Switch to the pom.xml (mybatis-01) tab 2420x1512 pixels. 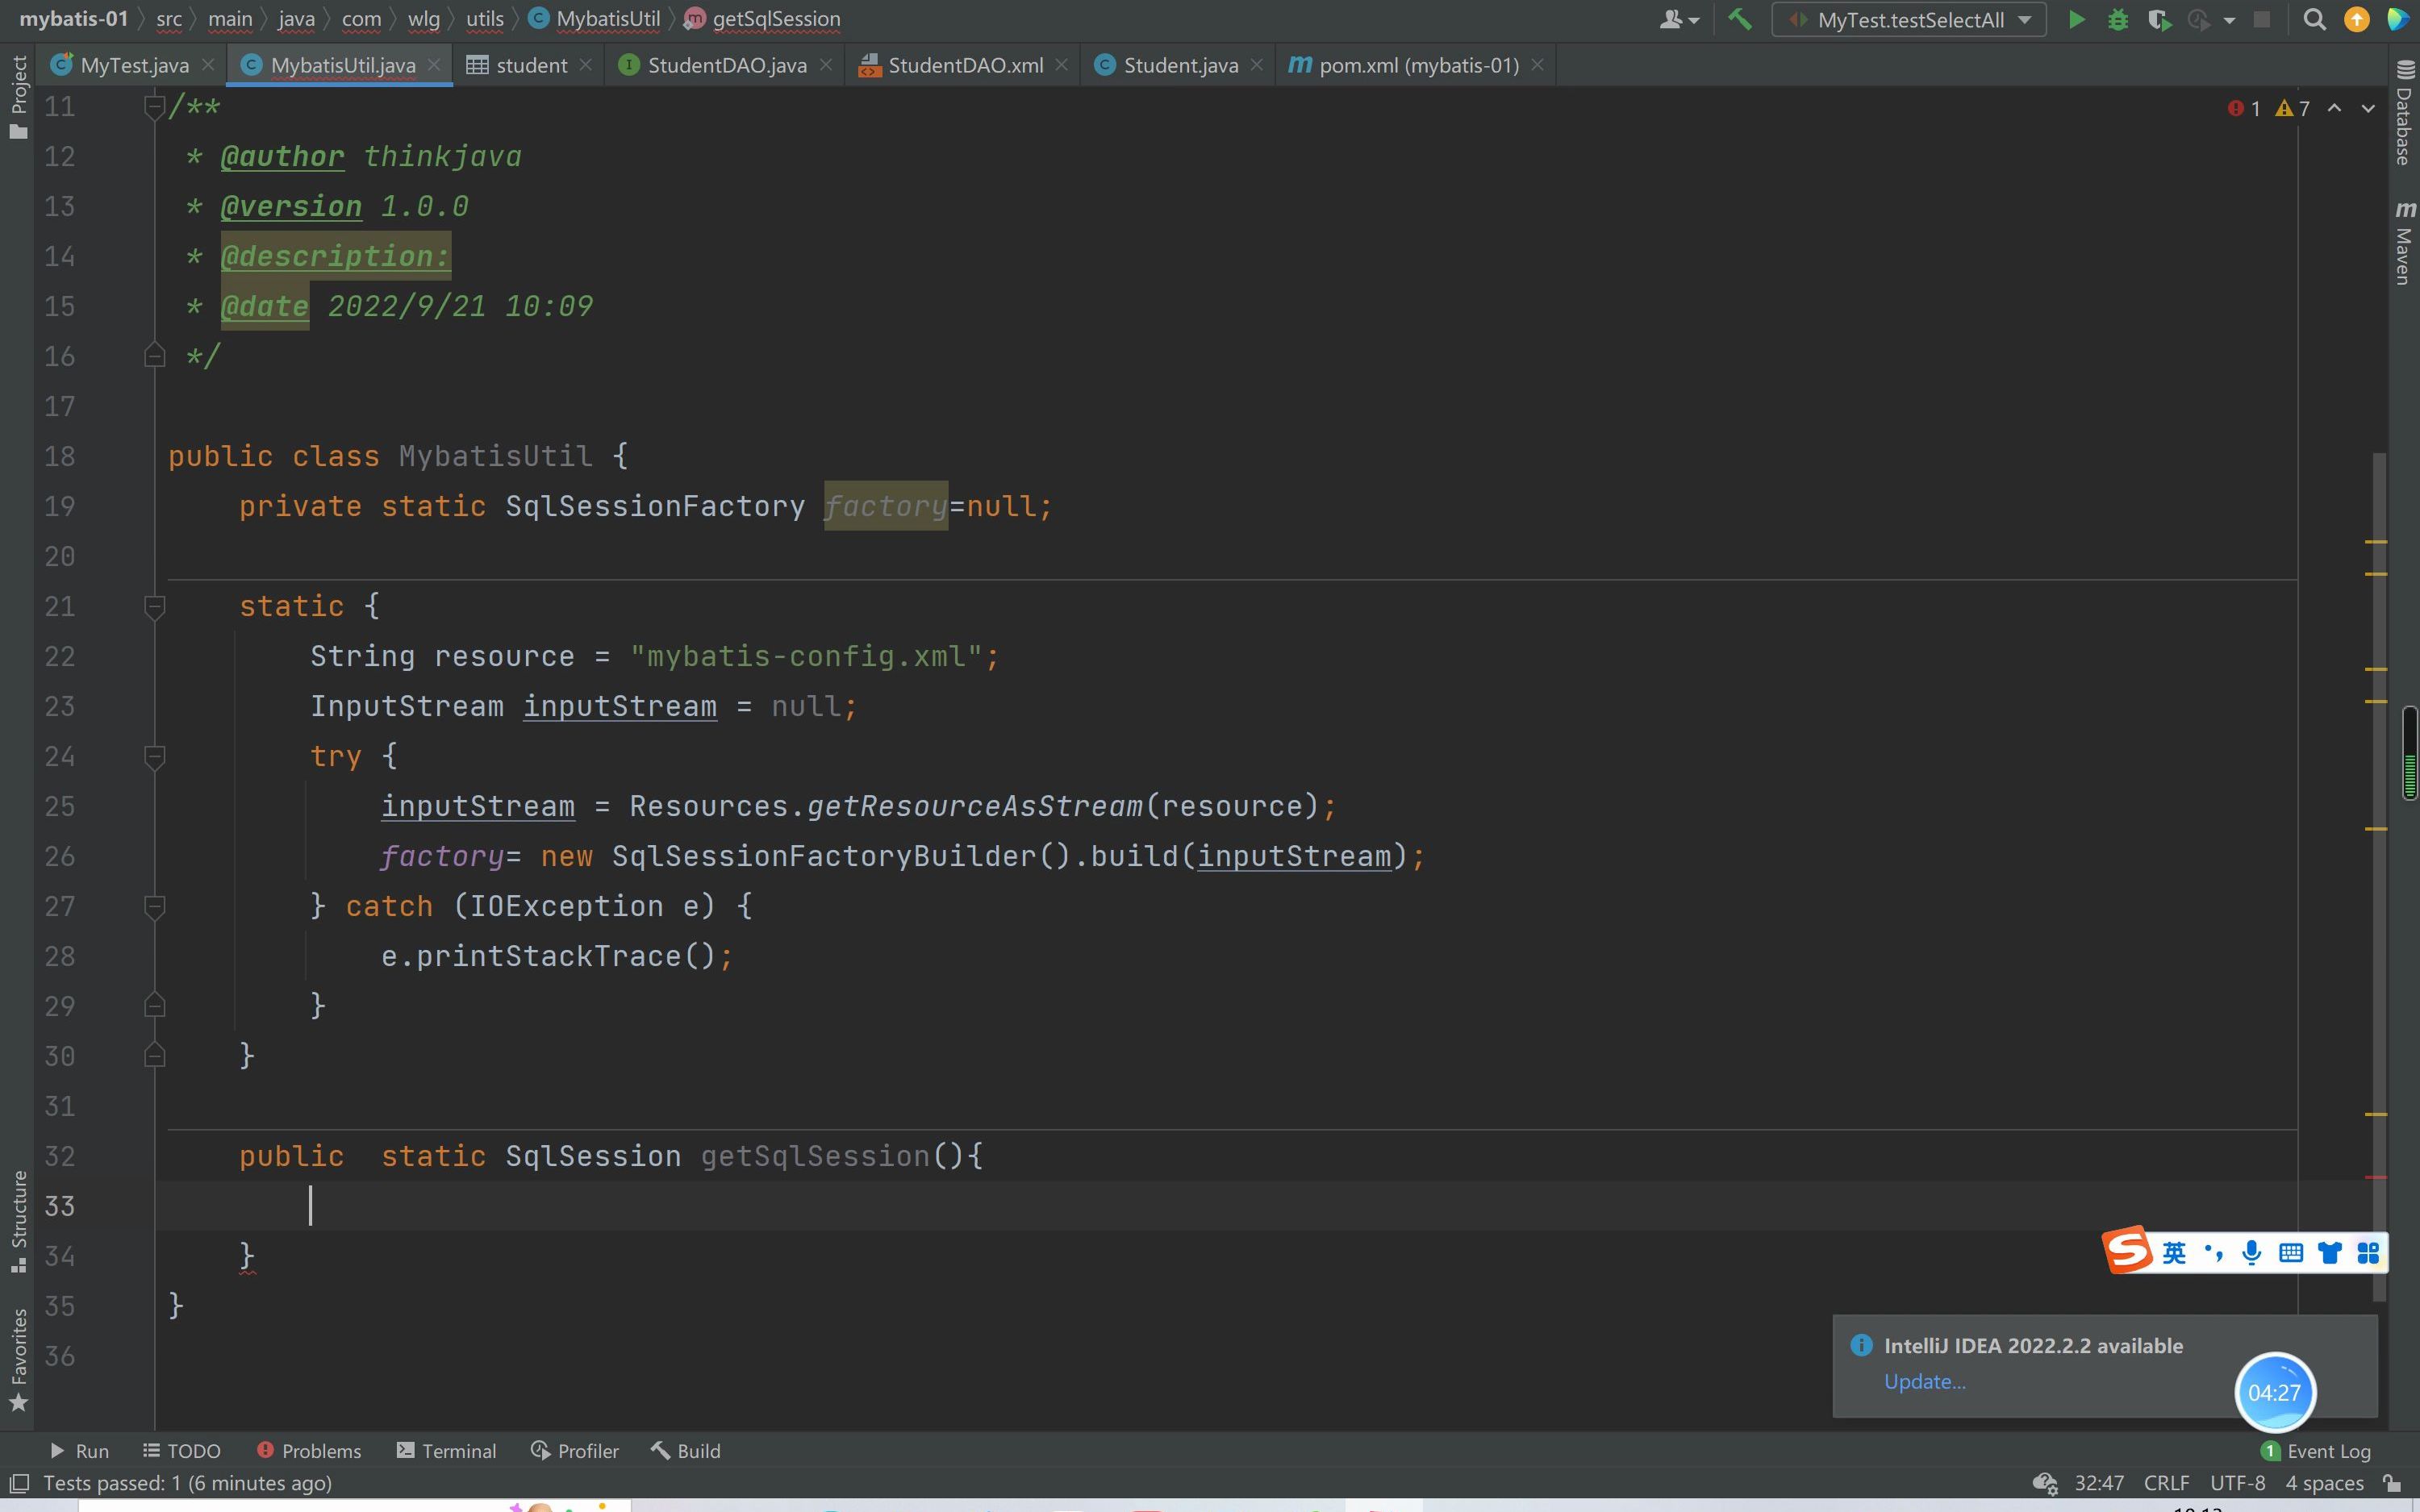(x=1417, y=65)
